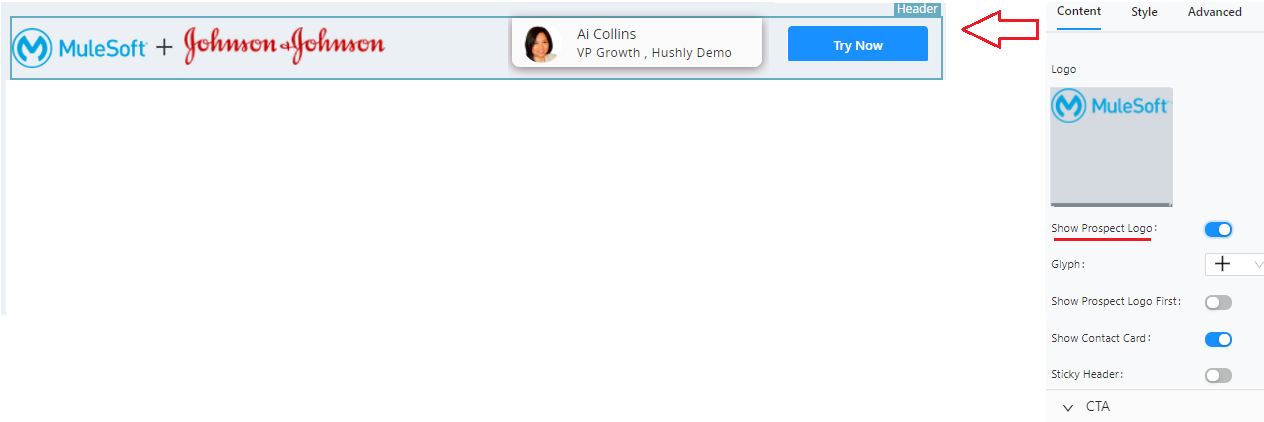The image size is (1264, 422).
Task: Click the Johnson & Johnson prospect logo
Action: tap(284, 45)
